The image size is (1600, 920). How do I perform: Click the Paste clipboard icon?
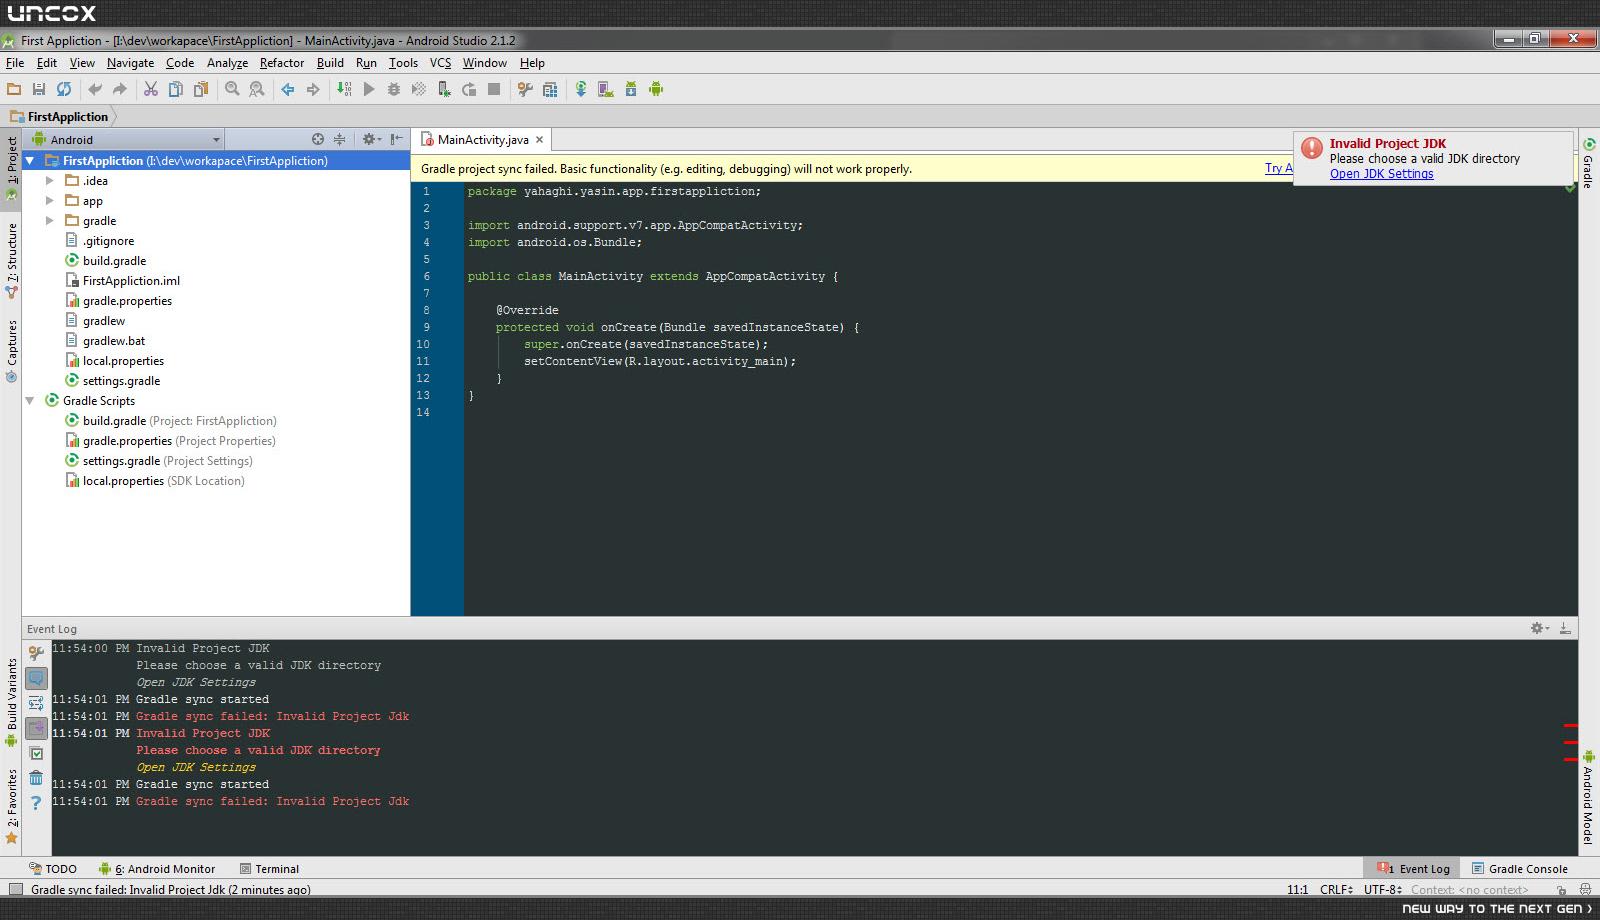(201, 89)
